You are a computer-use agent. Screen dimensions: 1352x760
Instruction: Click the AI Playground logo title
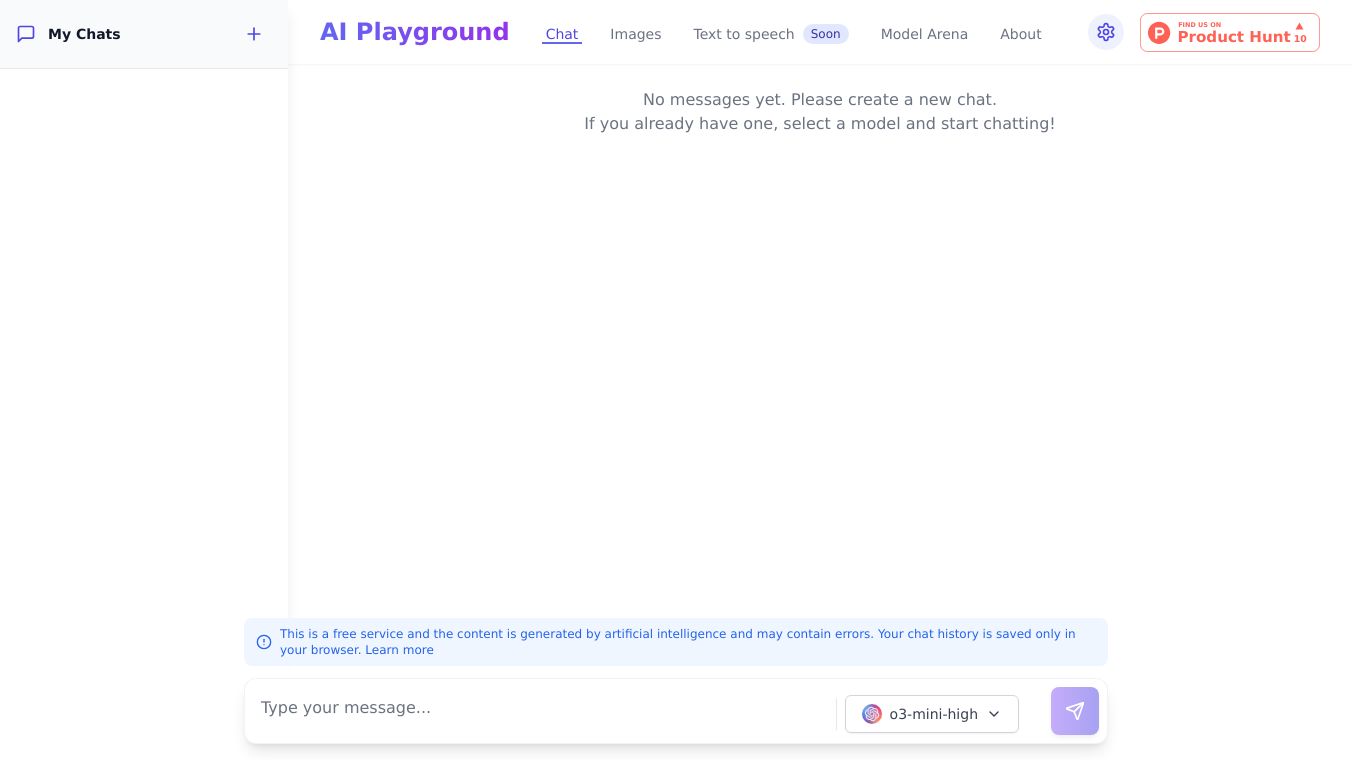[414, 32]
